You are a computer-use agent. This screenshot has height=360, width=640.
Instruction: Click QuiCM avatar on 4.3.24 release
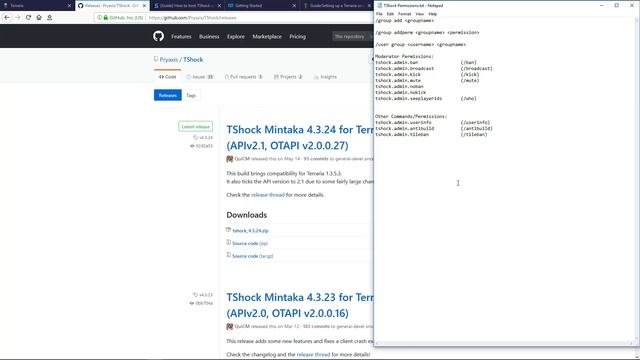(x=229, y=159)
